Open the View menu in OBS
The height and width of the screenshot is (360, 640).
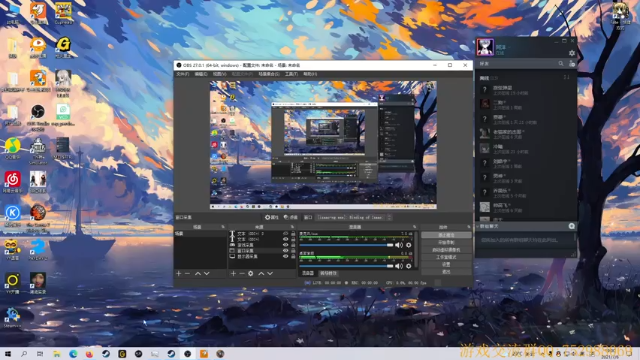[219, 74]
